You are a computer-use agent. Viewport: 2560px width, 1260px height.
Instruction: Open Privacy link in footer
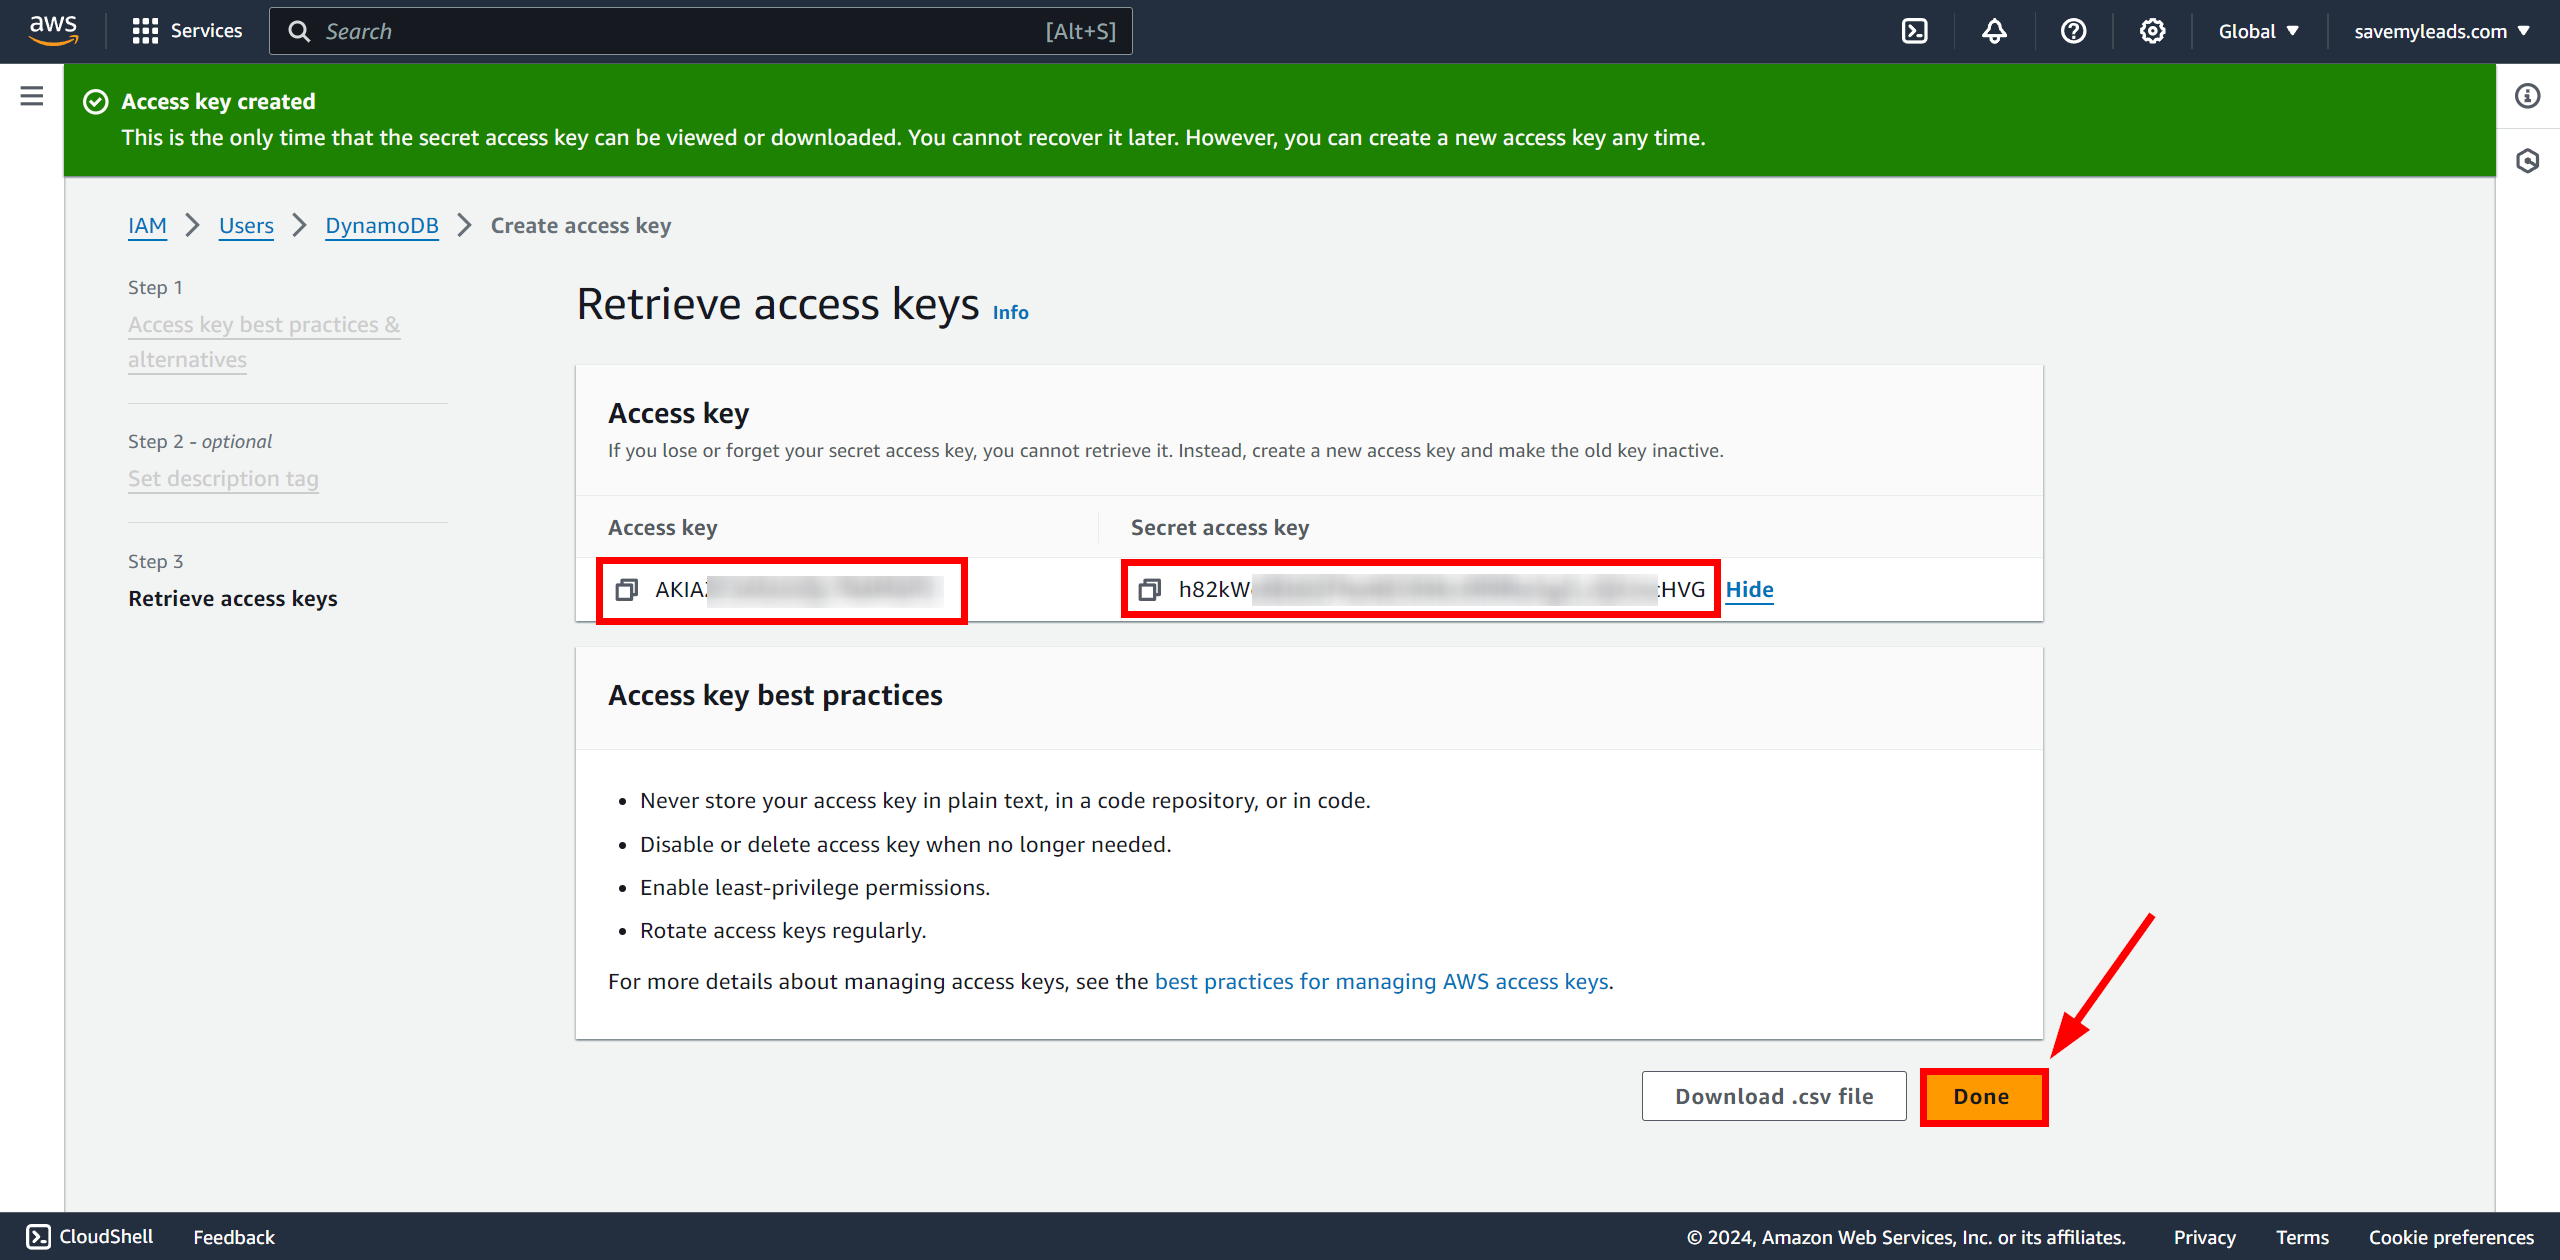(x=2204, y=1237)
